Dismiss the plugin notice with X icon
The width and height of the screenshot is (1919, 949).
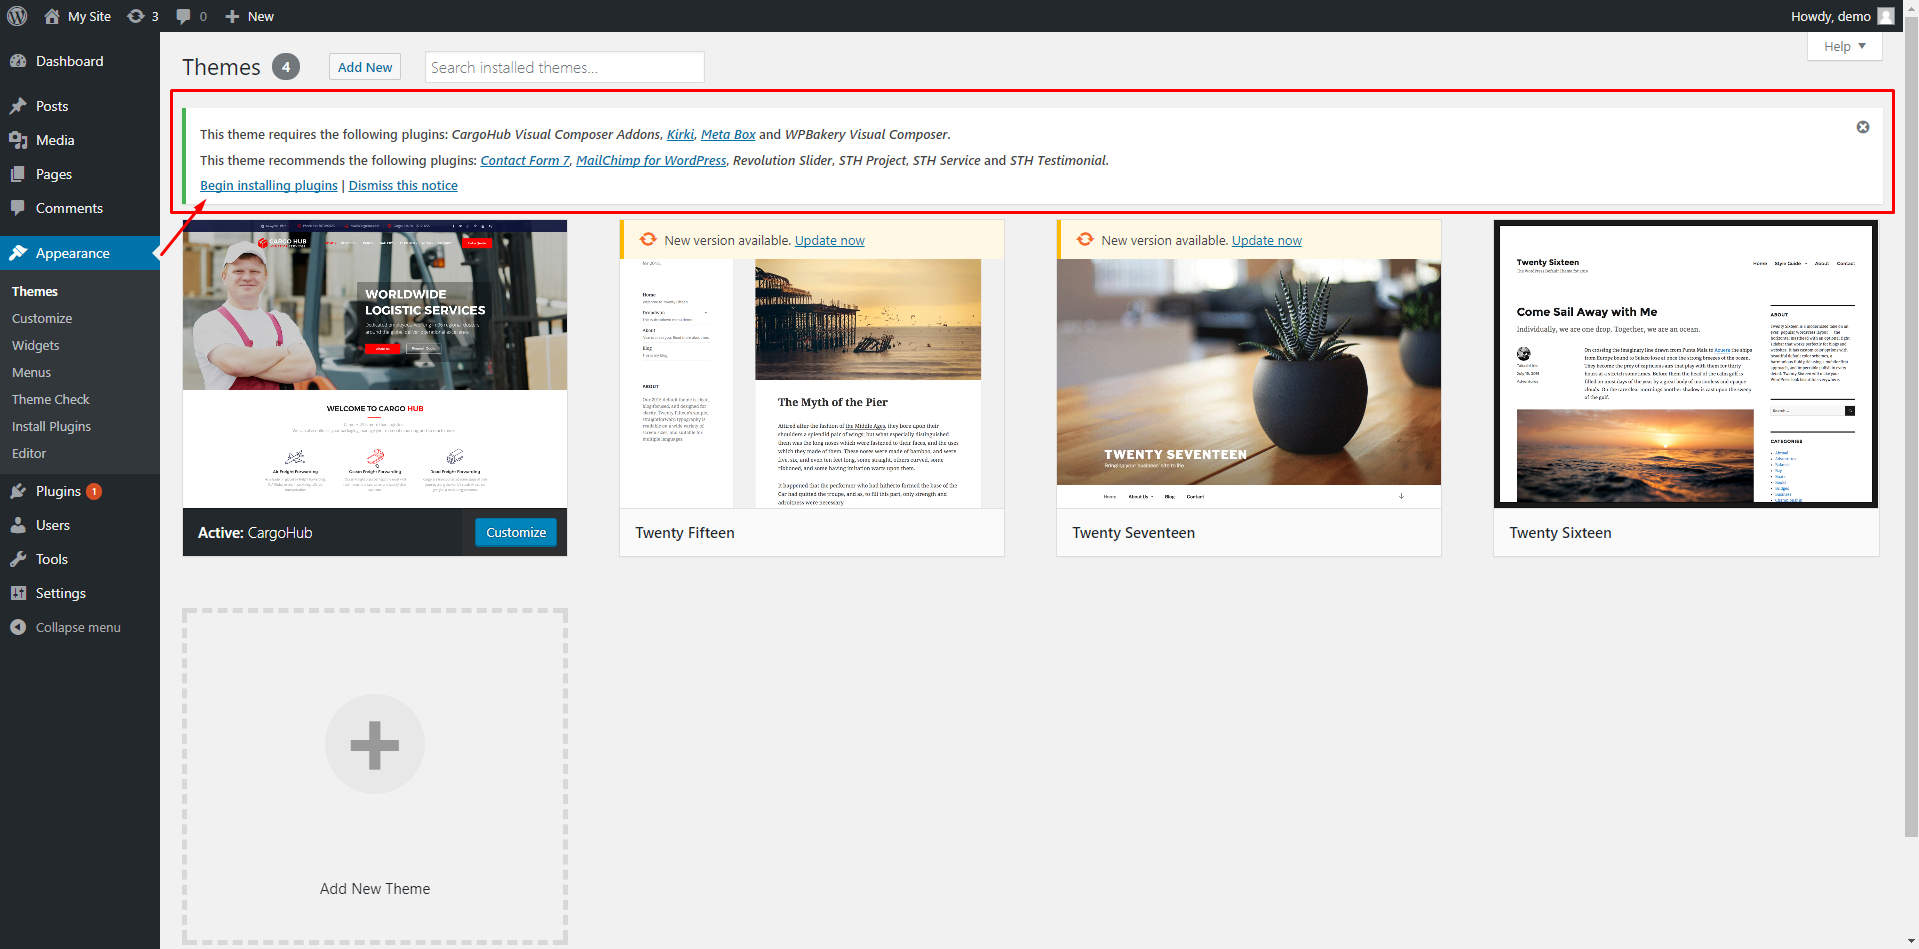tap(1863, 127)
